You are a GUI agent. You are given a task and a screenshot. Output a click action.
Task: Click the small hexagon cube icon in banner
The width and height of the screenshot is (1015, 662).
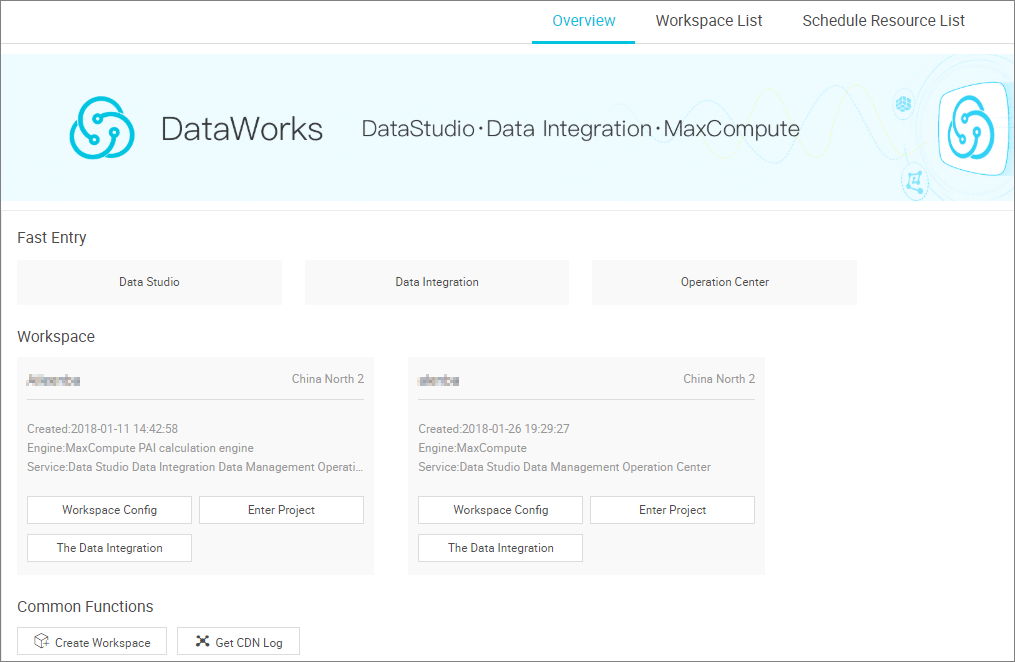point(903,104)
